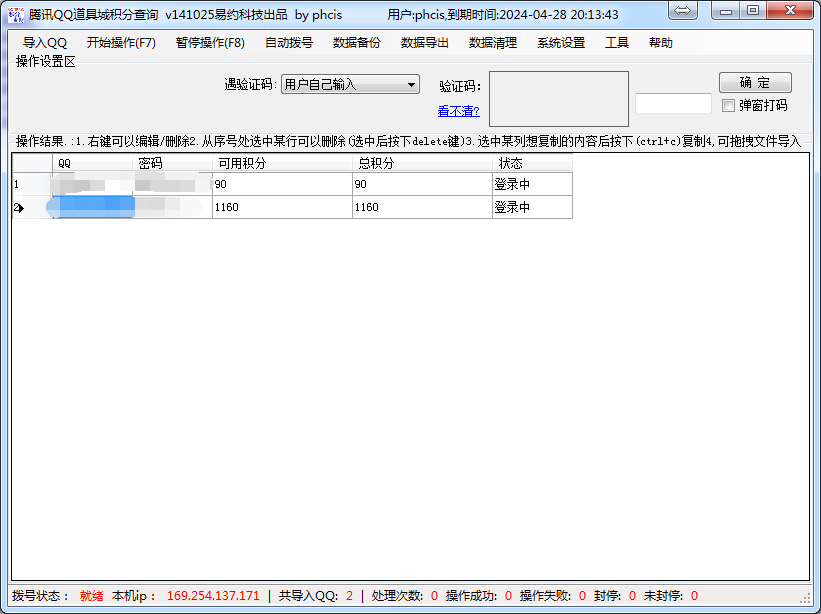The image size is (821, 614).
Task: Click 登录中 status in row 1
Action: pyautogui.click(x=532, y=184)
